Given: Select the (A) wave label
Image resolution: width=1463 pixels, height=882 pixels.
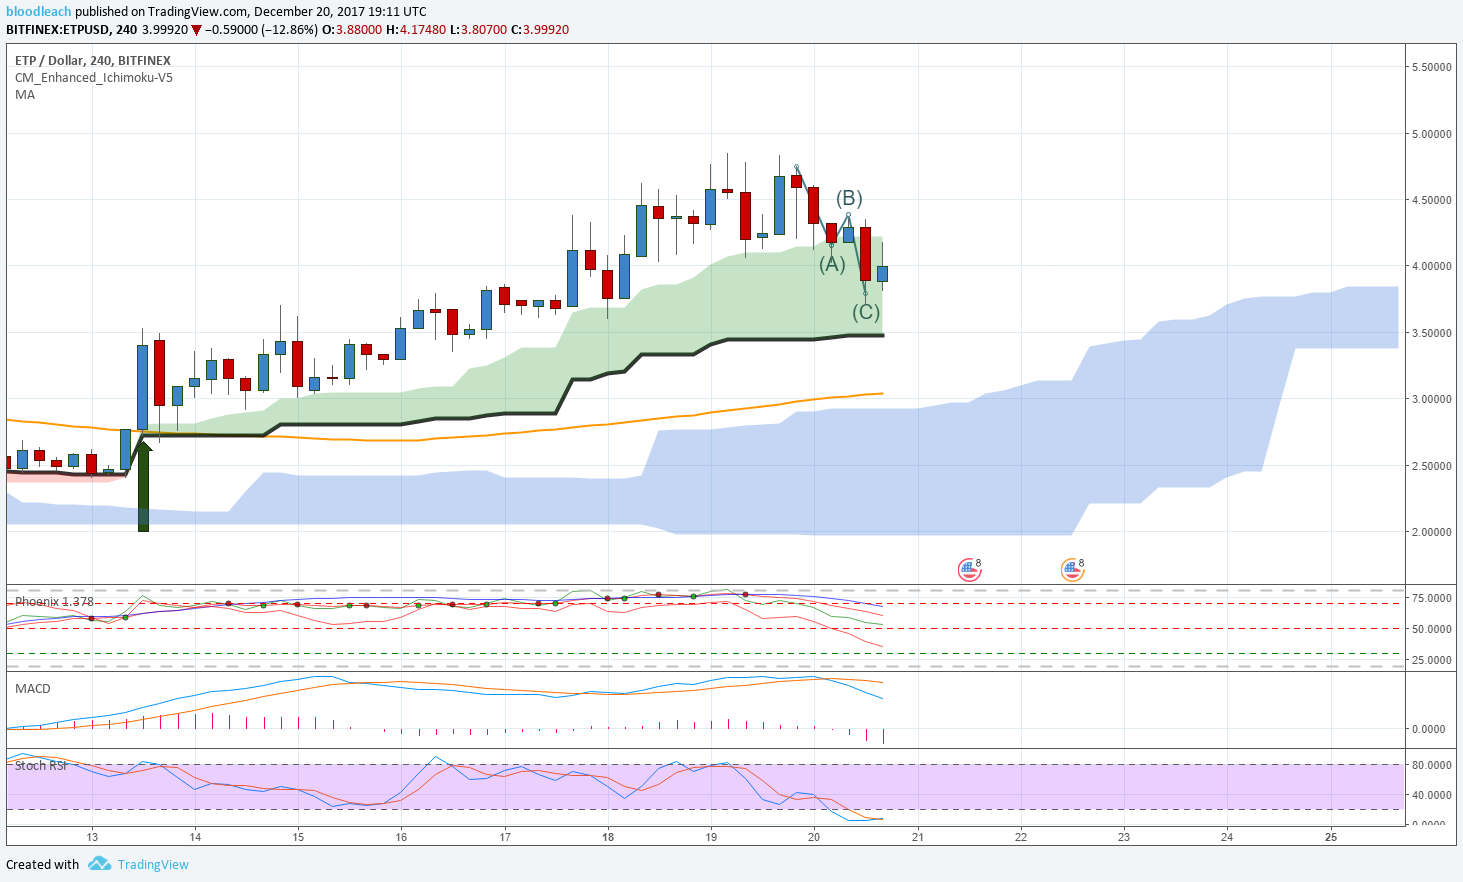Looking at the screenshot, I should [832, 264].
